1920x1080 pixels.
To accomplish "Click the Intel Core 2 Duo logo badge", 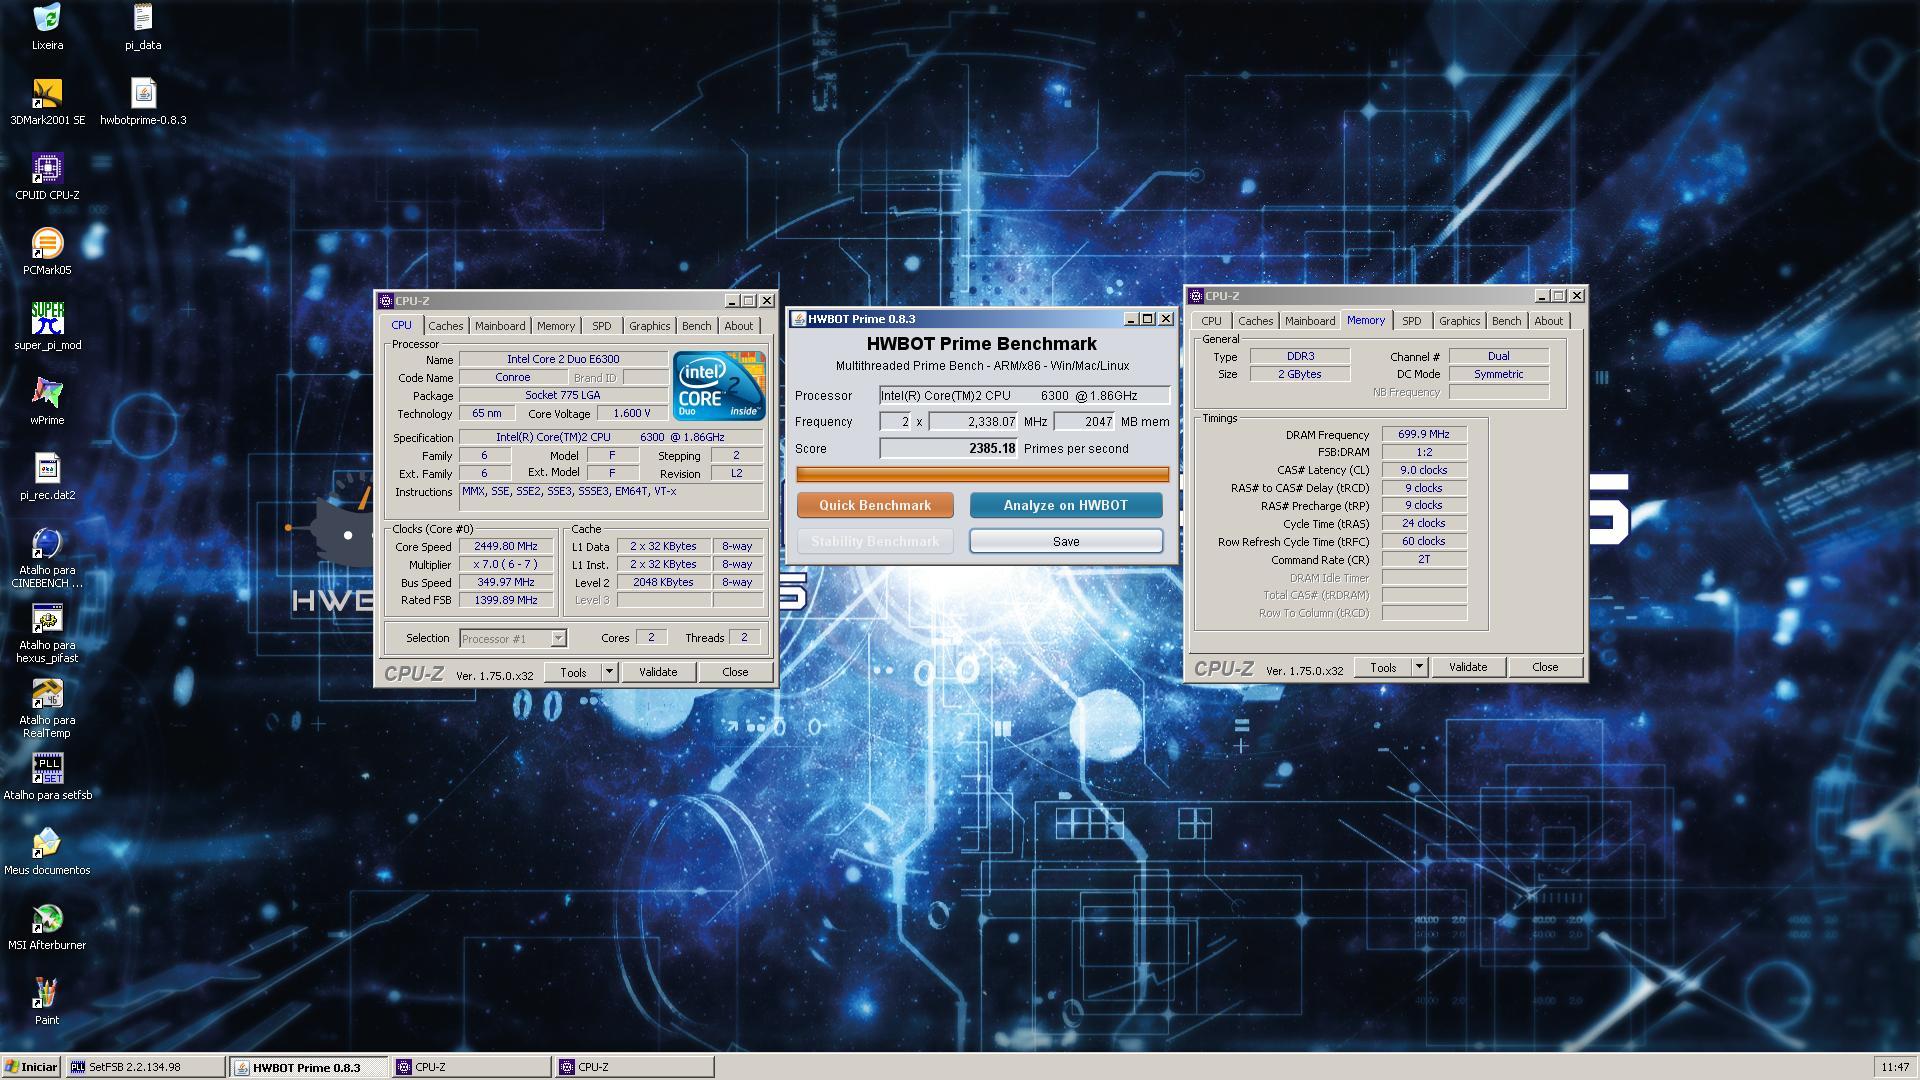I will 719,386.
